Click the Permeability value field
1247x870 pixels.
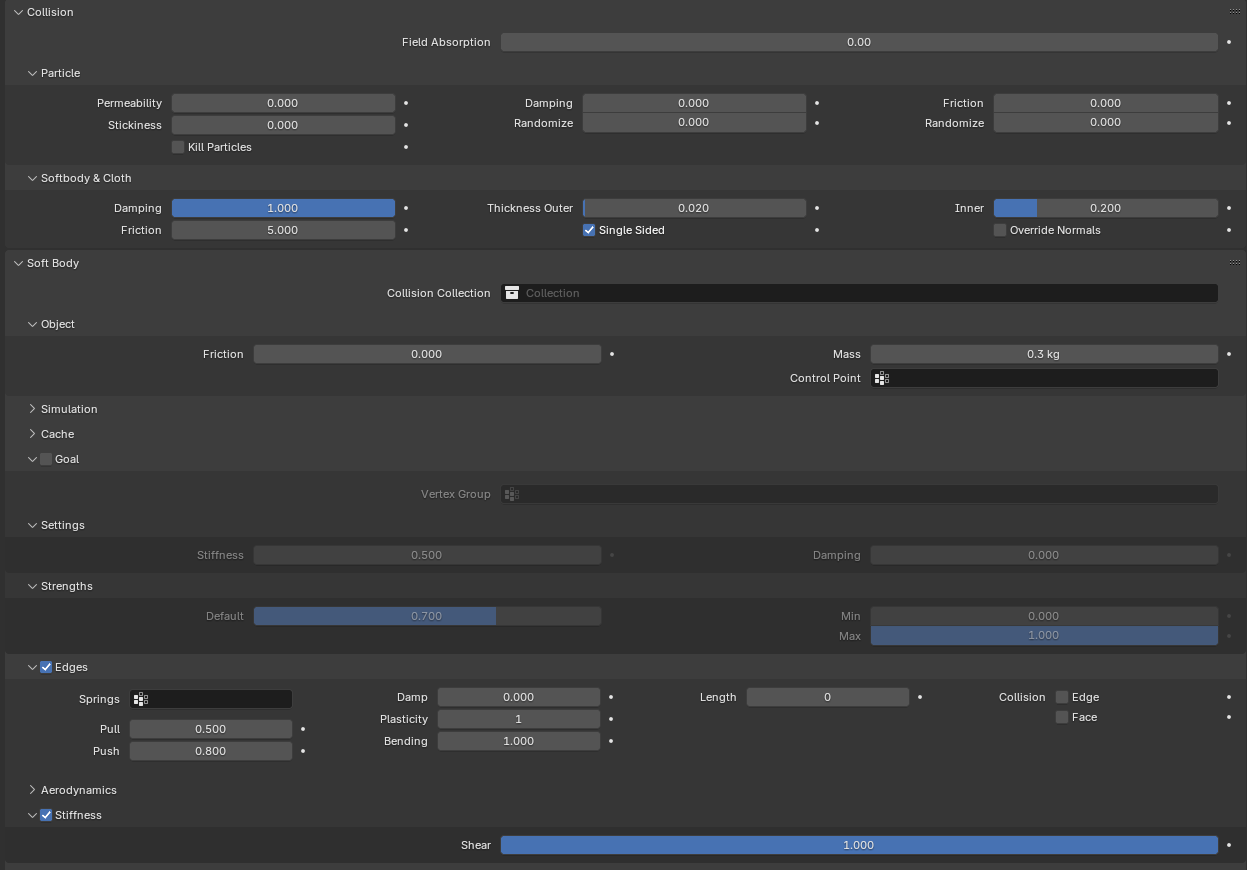pos(283,103)
